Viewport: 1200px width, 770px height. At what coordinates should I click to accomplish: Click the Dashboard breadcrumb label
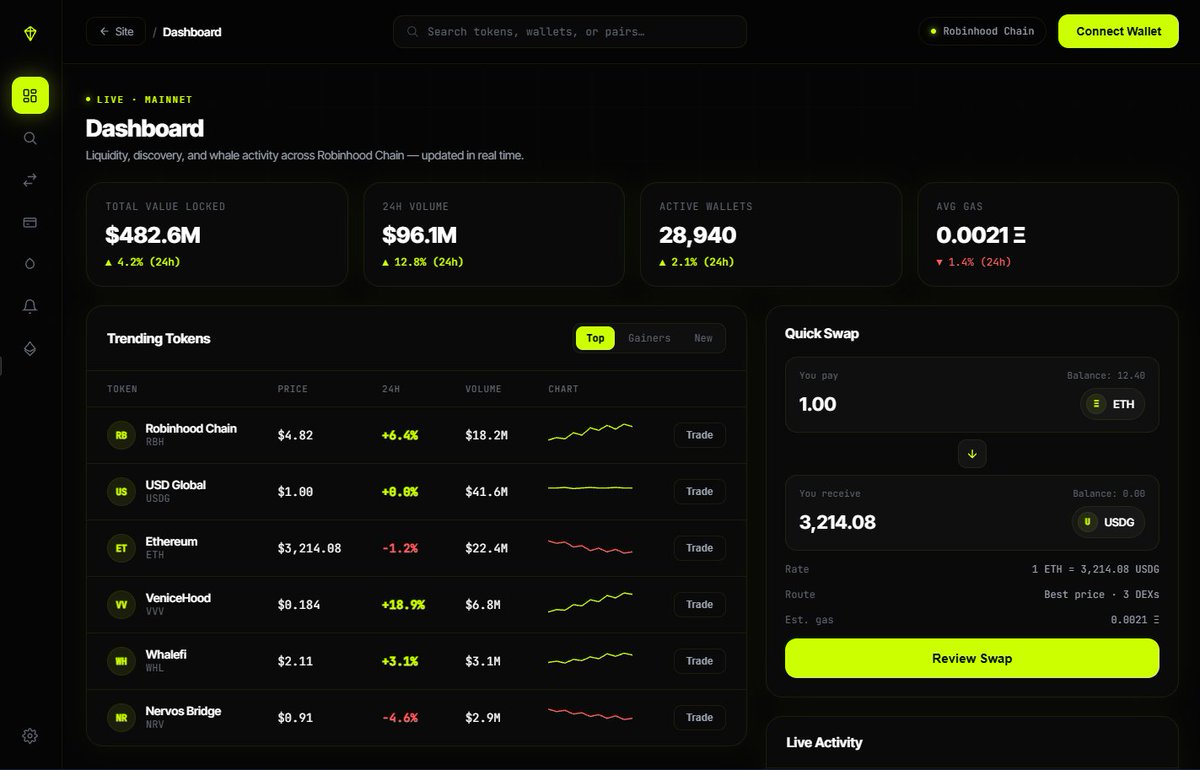pos(192,32)
